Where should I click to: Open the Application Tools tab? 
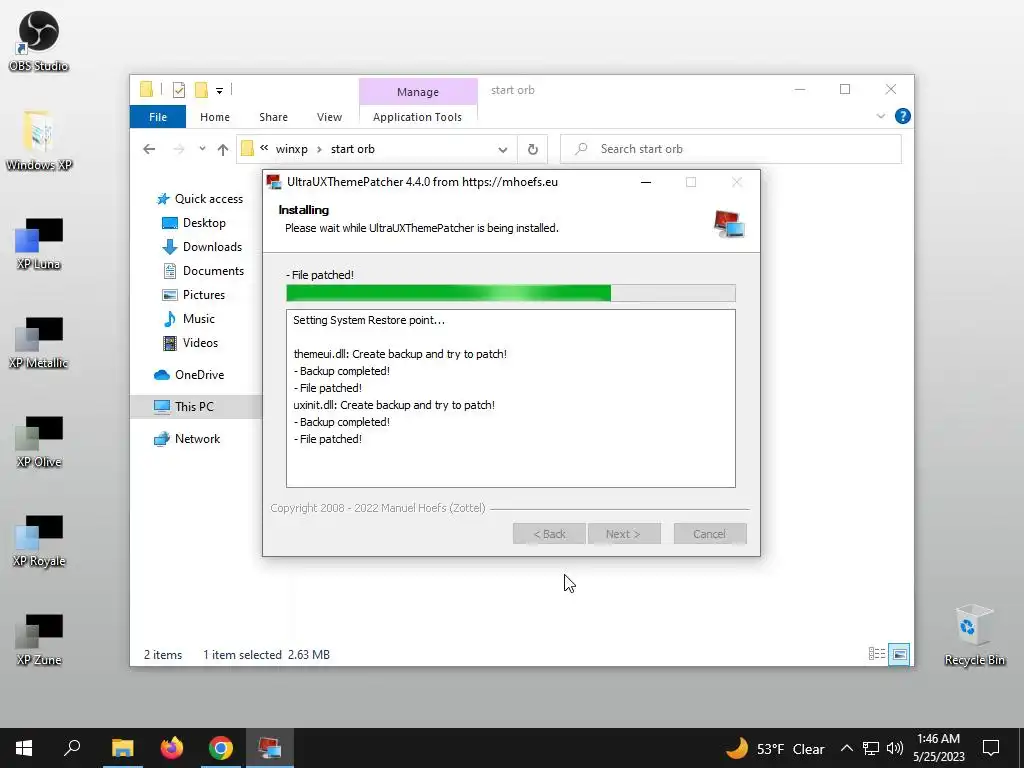click(x=417, y=117)
